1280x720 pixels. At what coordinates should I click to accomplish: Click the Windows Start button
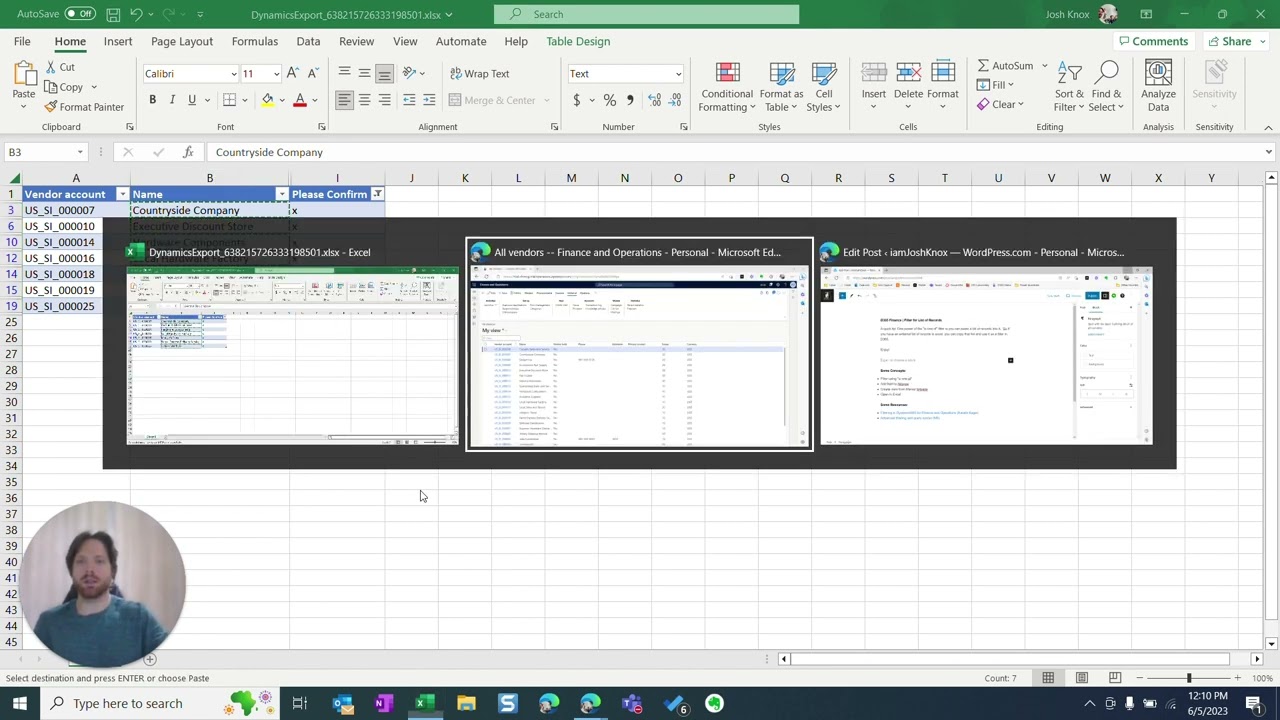(x=20, y=703)
